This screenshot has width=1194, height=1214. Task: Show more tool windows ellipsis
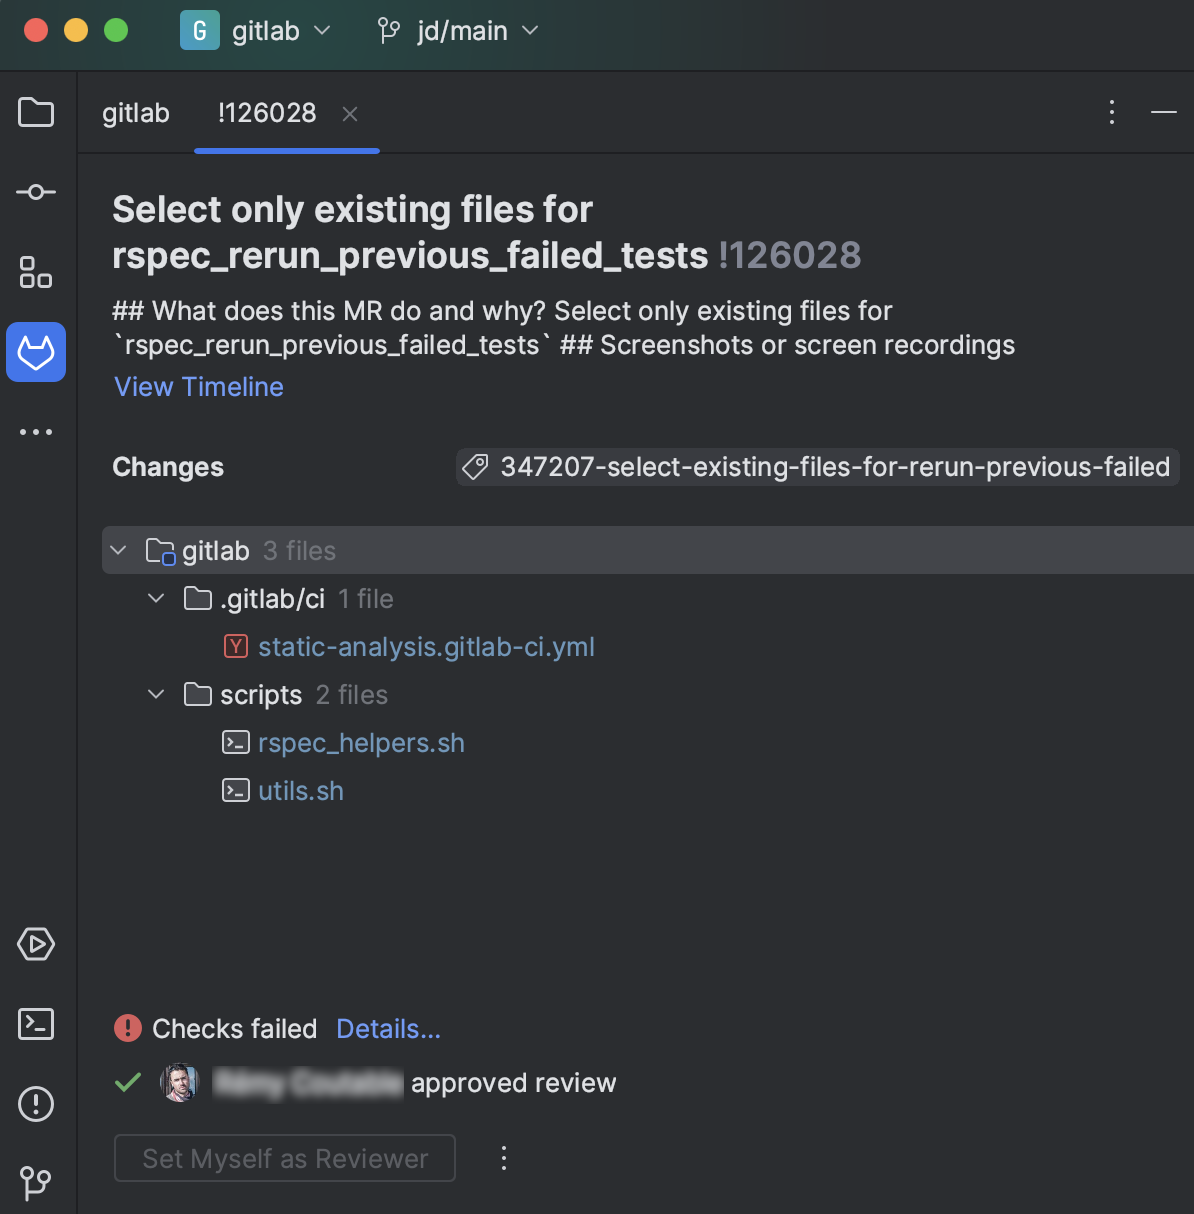coord(36,432)
